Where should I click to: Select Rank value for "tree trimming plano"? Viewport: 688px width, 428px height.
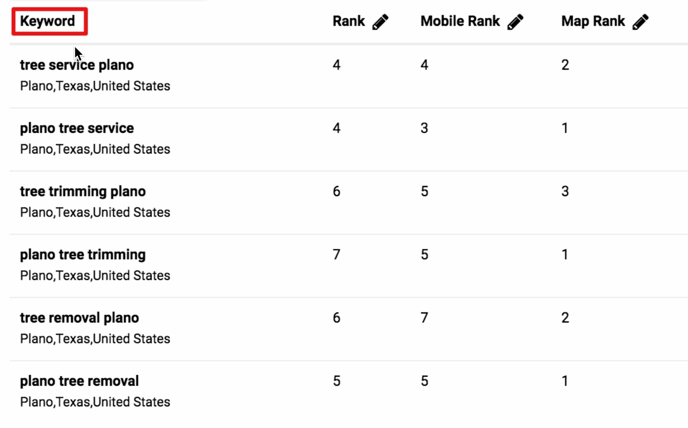337,192
